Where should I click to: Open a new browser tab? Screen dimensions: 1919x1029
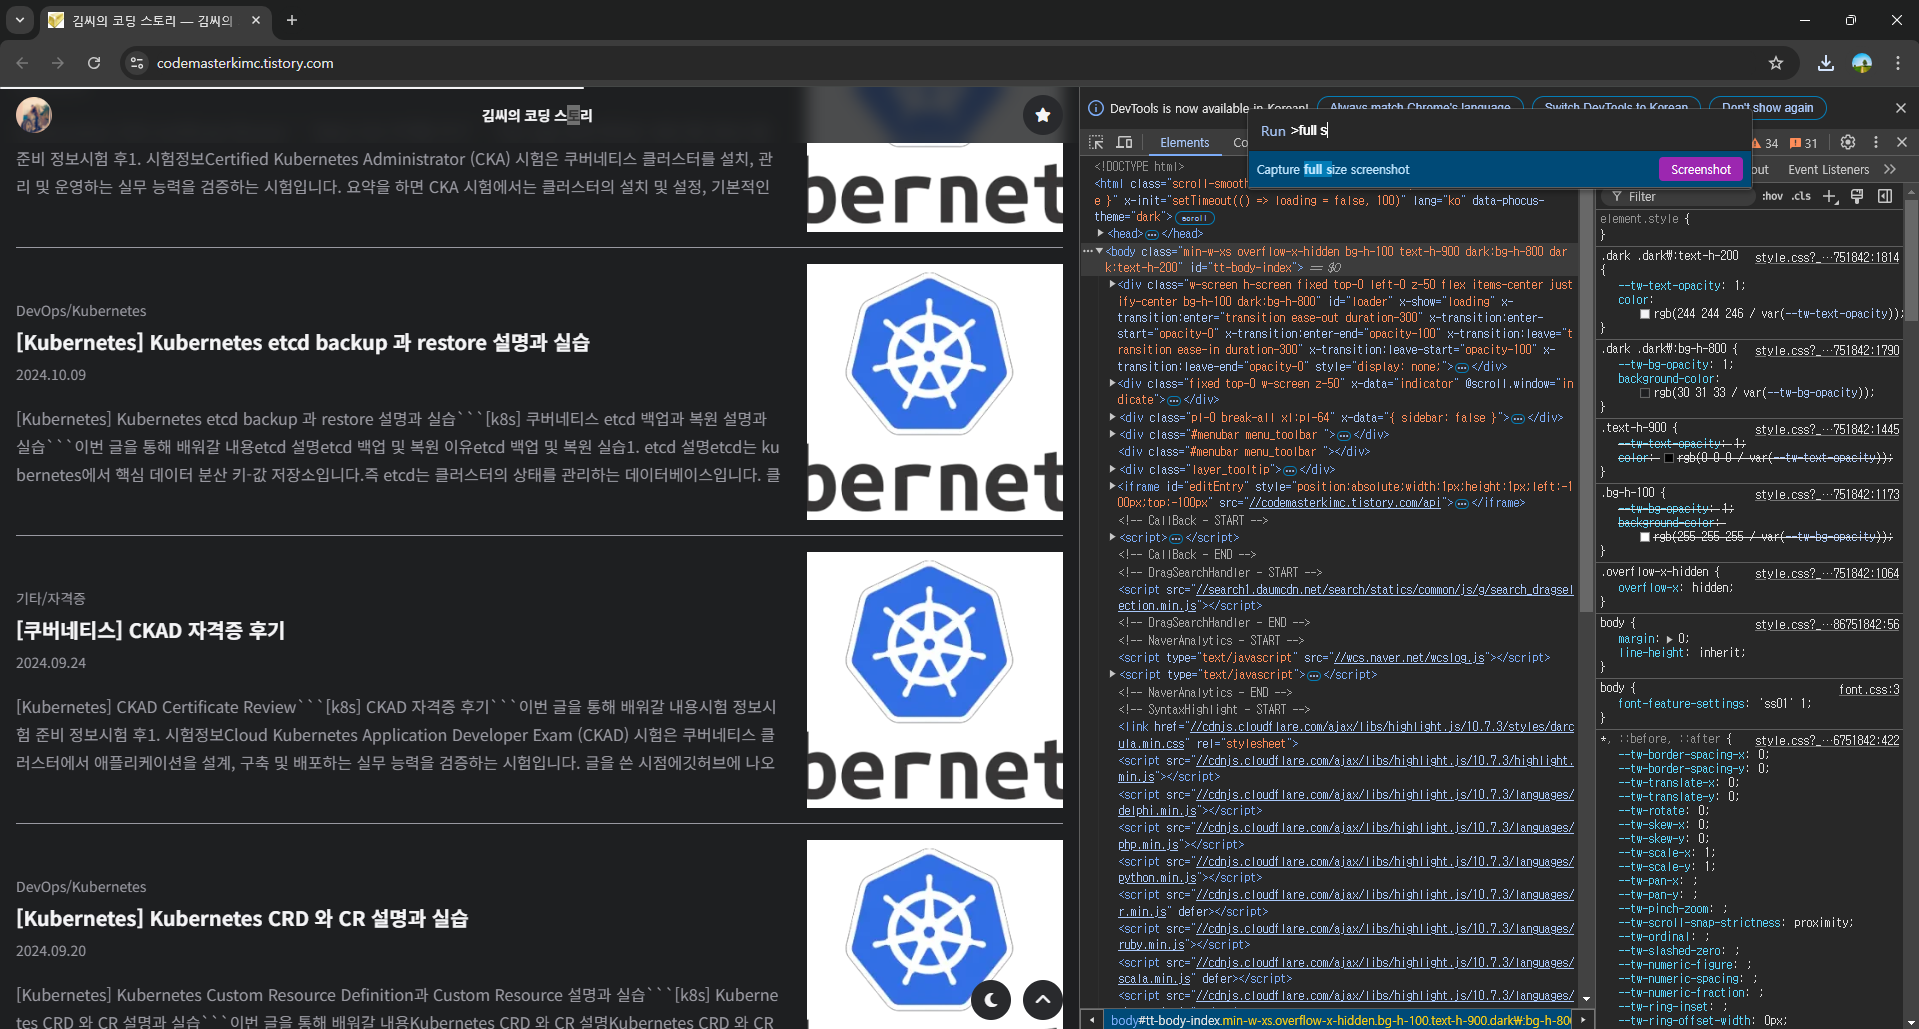point(292,20)
